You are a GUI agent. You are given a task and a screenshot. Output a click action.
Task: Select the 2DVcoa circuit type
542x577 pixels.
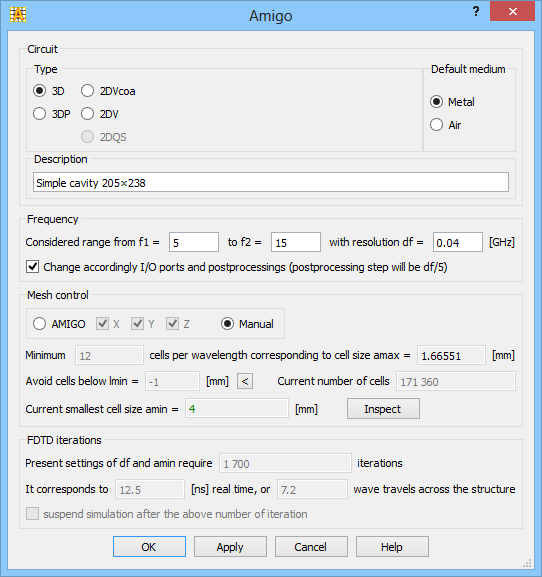(x=87, y=91)
